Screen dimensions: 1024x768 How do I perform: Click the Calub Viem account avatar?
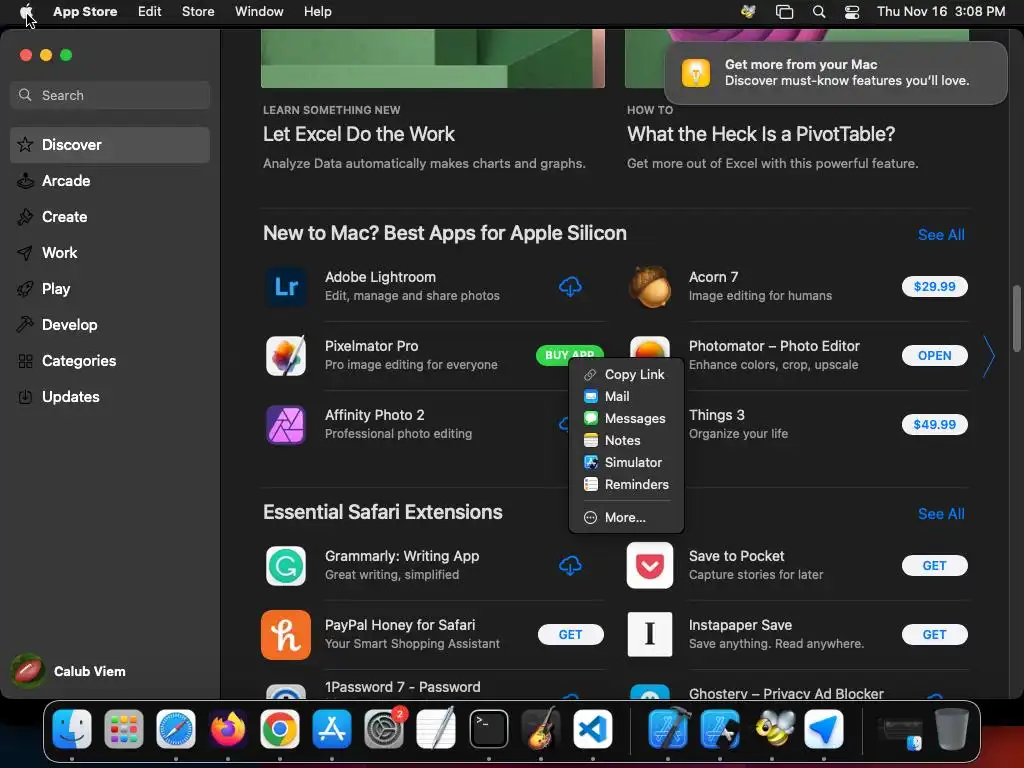pos(28,671)
